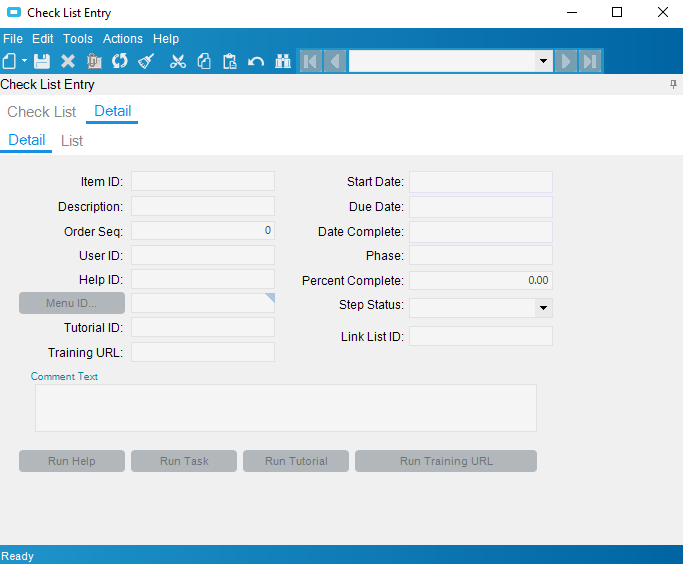Screen dimensions: 683x564
Task: Open the Help menu
Action: pos(166,39)
